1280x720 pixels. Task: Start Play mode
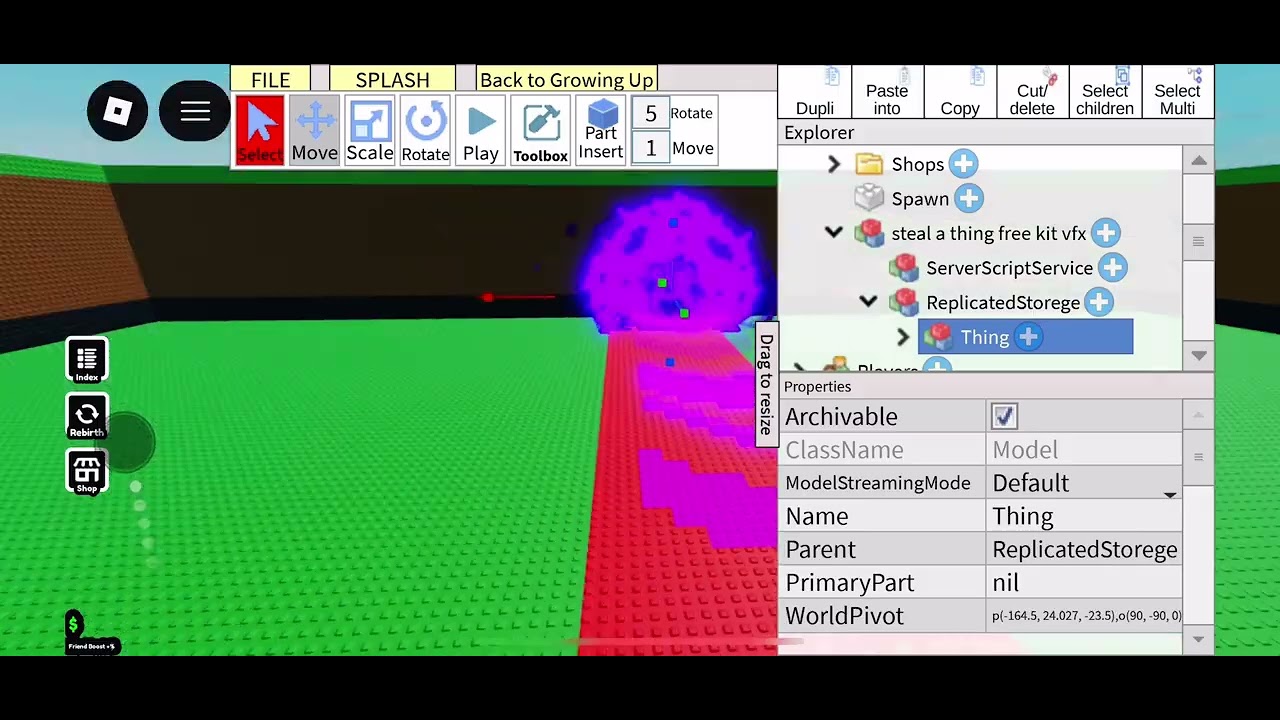coord(481,130)
